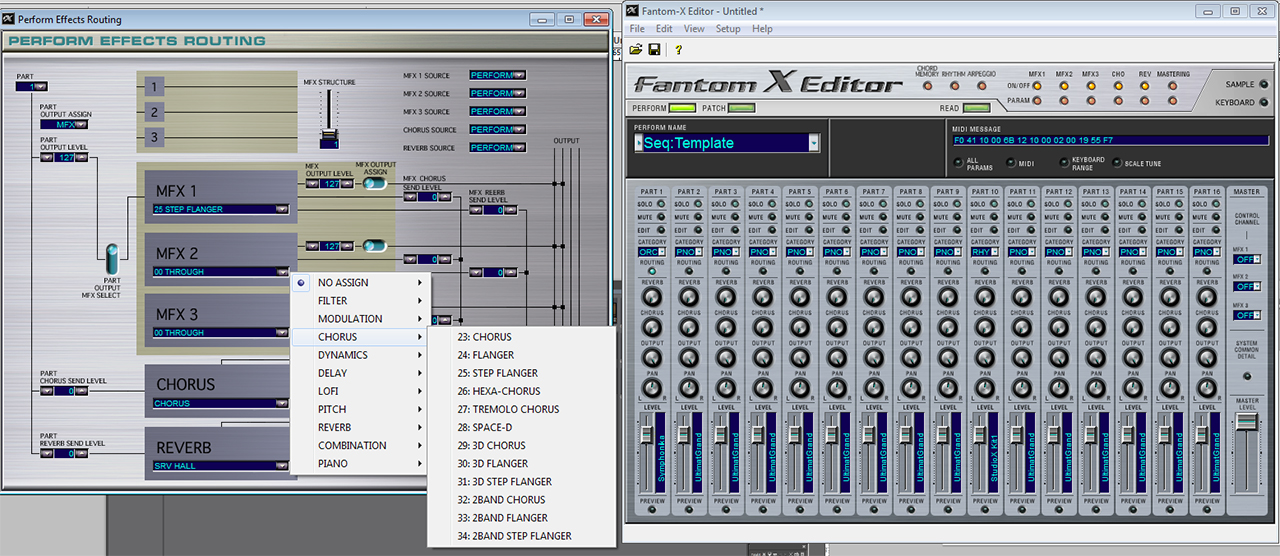Click System Common Detail button in Master strip
Image resolution: width=1280 pixels, height=556 pixels.
[1246, 376]
